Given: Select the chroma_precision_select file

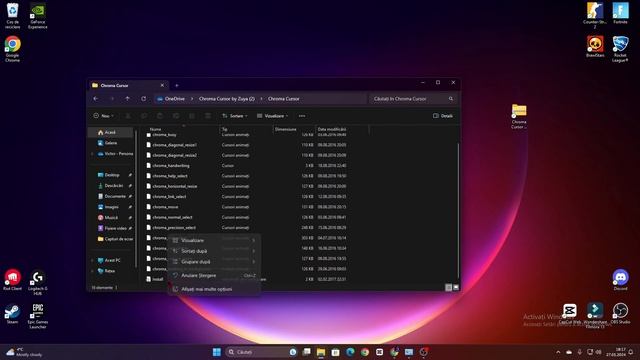Looking at the screenshot, I should point(174,228).
